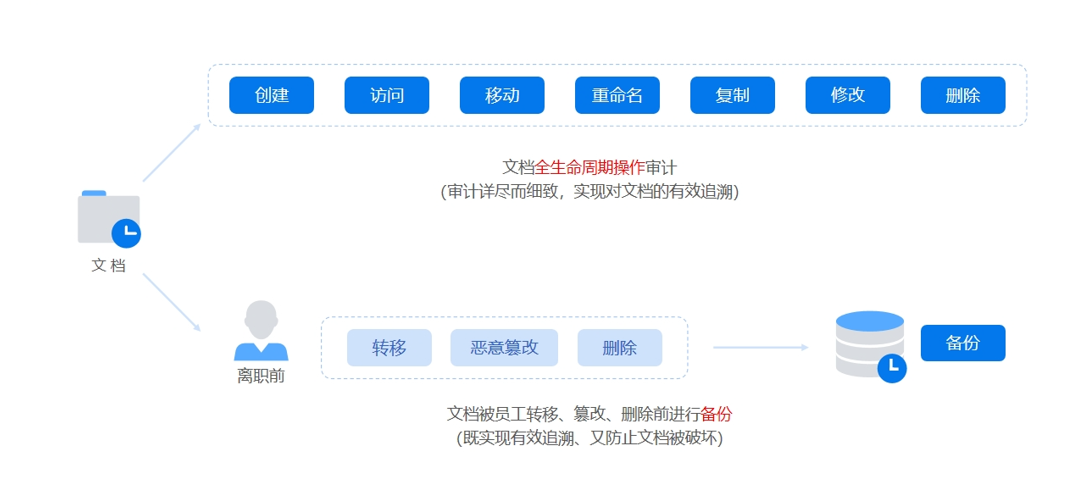Image resolution: width=1086 pixels, height=494 pixels.
Task: Select the 访问 button
Action: [386, 95]
